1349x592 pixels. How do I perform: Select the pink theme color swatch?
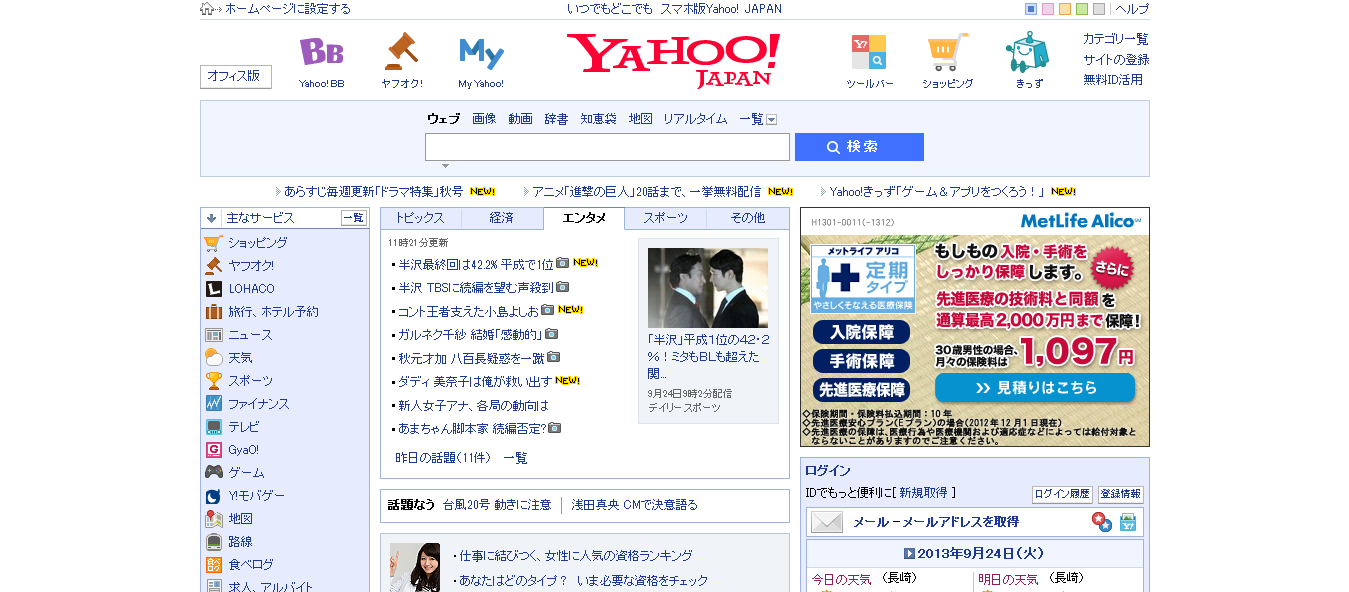point(1048,9)
